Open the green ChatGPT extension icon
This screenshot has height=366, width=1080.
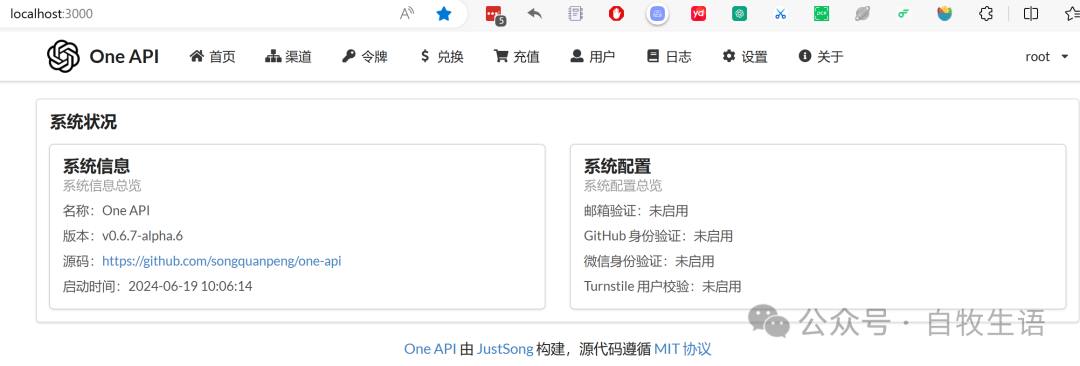pyautogui.click(x=740, y=13)
